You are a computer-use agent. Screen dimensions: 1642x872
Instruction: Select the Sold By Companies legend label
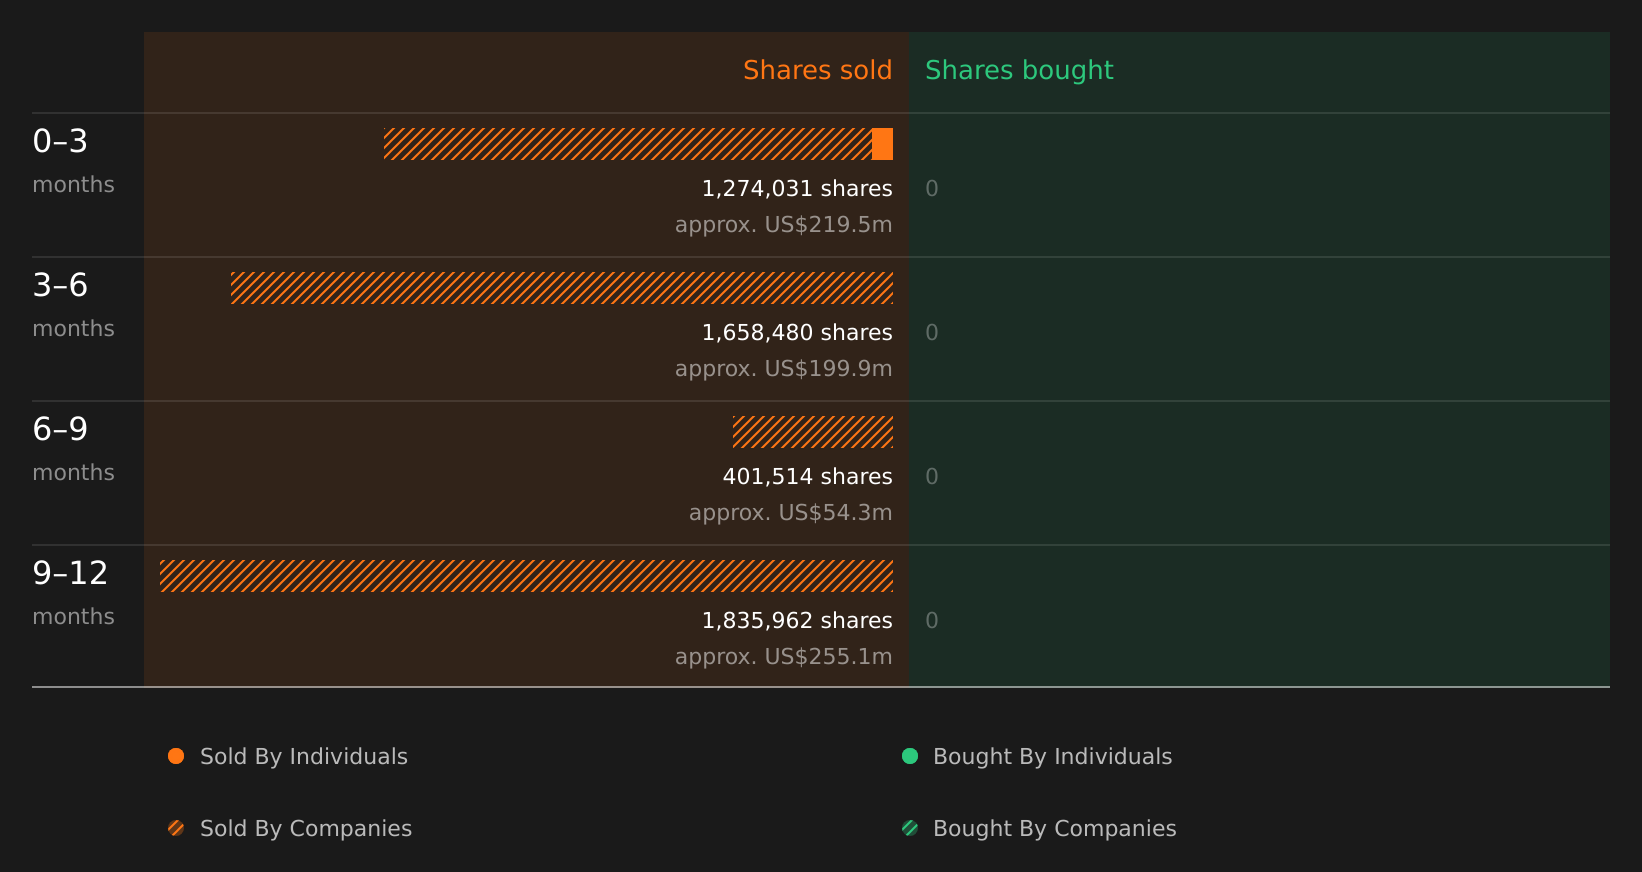coord(306,829)
